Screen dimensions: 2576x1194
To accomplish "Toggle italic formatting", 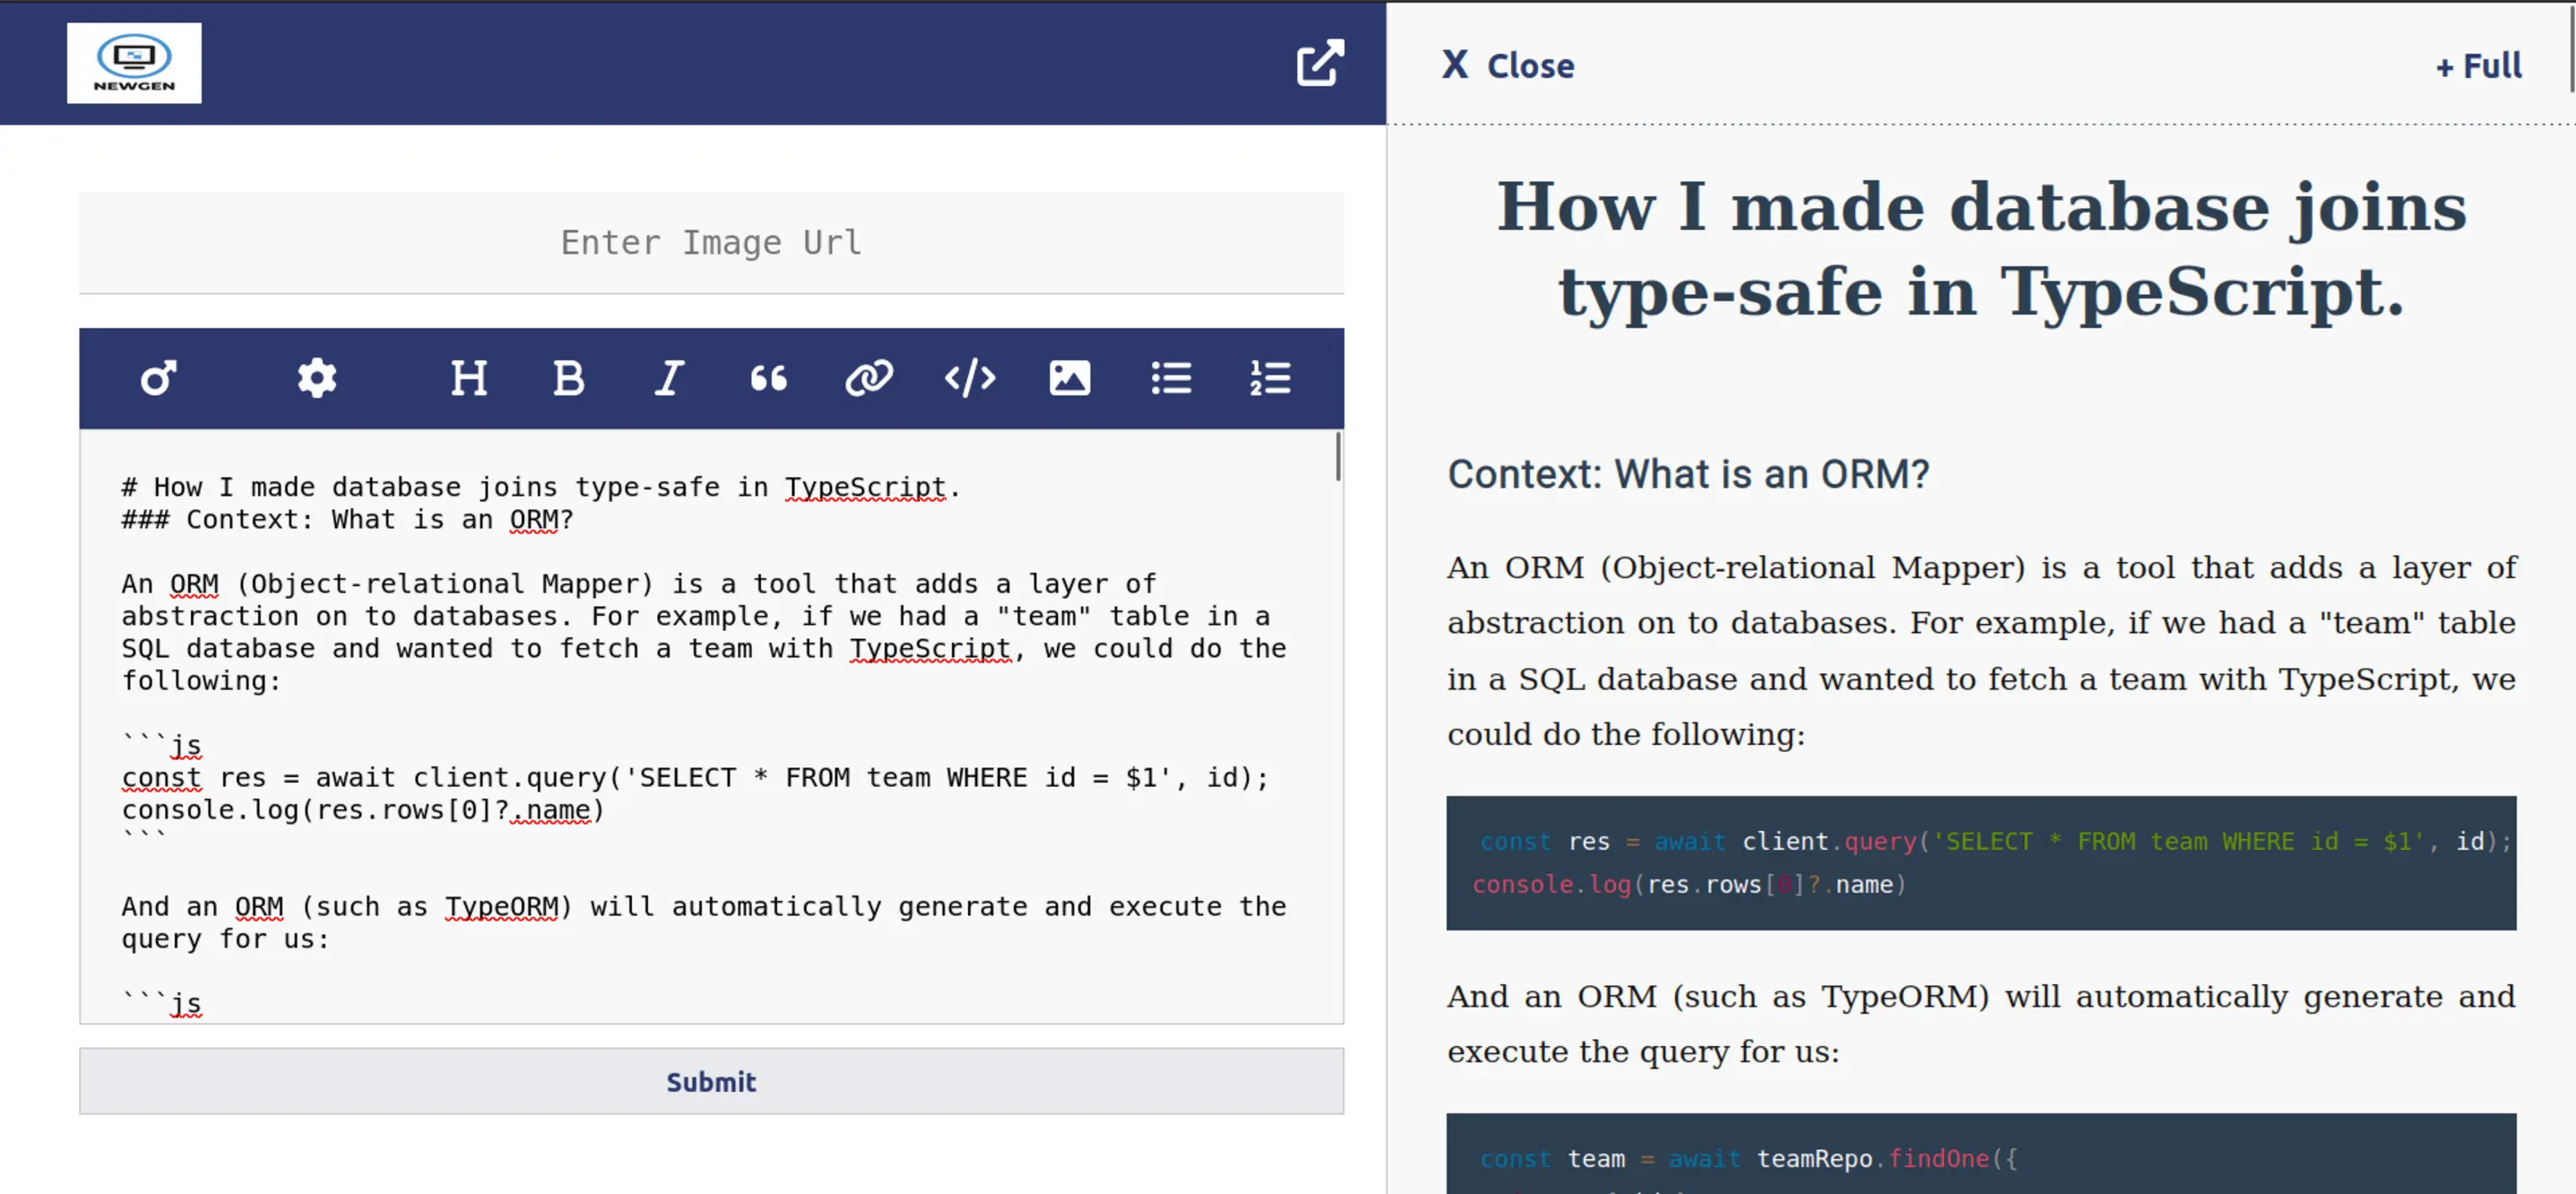I will [x=669, y=378].
